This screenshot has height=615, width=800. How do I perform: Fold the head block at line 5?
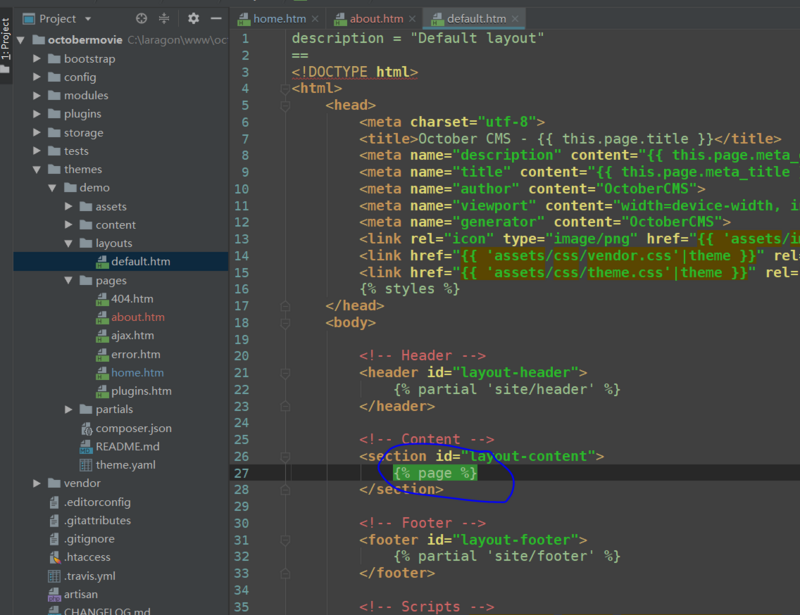285,106
